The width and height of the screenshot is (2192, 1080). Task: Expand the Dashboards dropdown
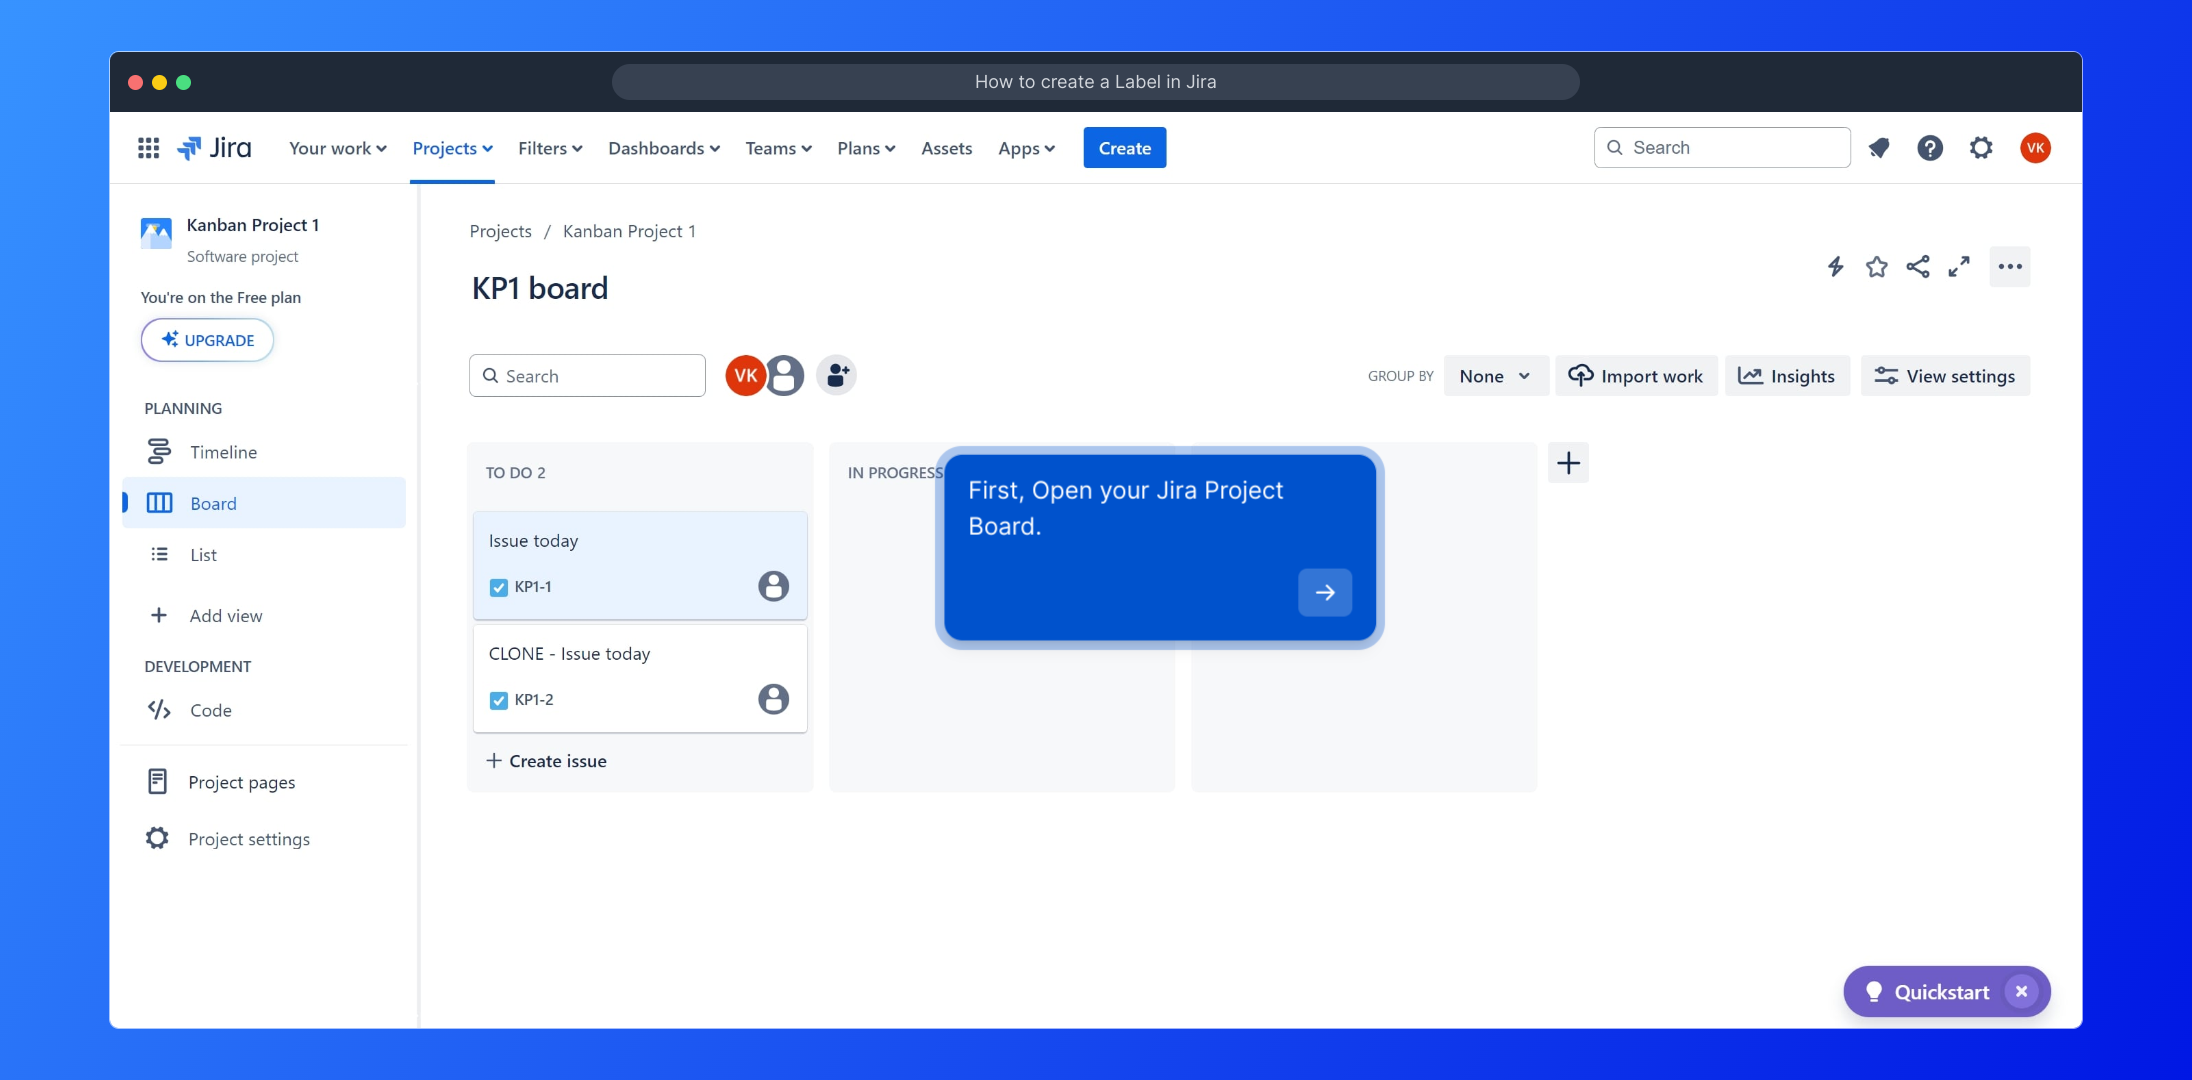663,148
